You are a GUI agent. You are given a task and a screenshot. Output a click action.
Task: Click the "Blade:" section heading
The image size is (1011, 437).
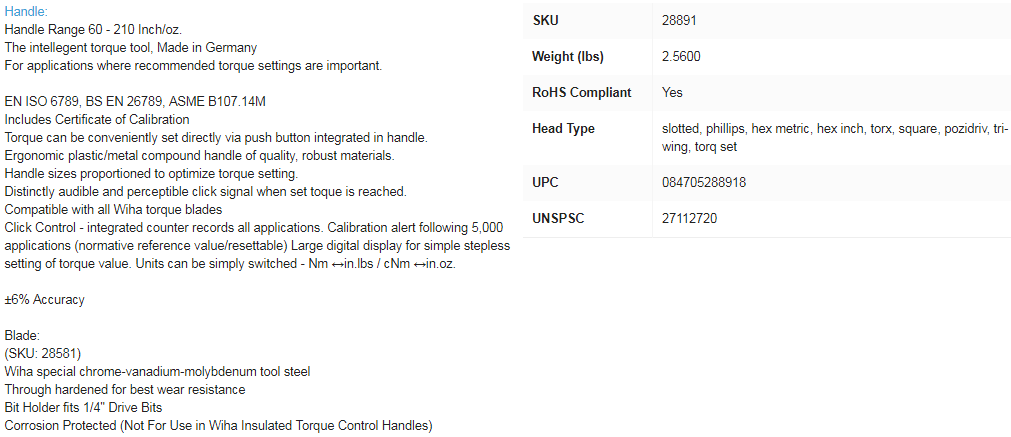22,335
